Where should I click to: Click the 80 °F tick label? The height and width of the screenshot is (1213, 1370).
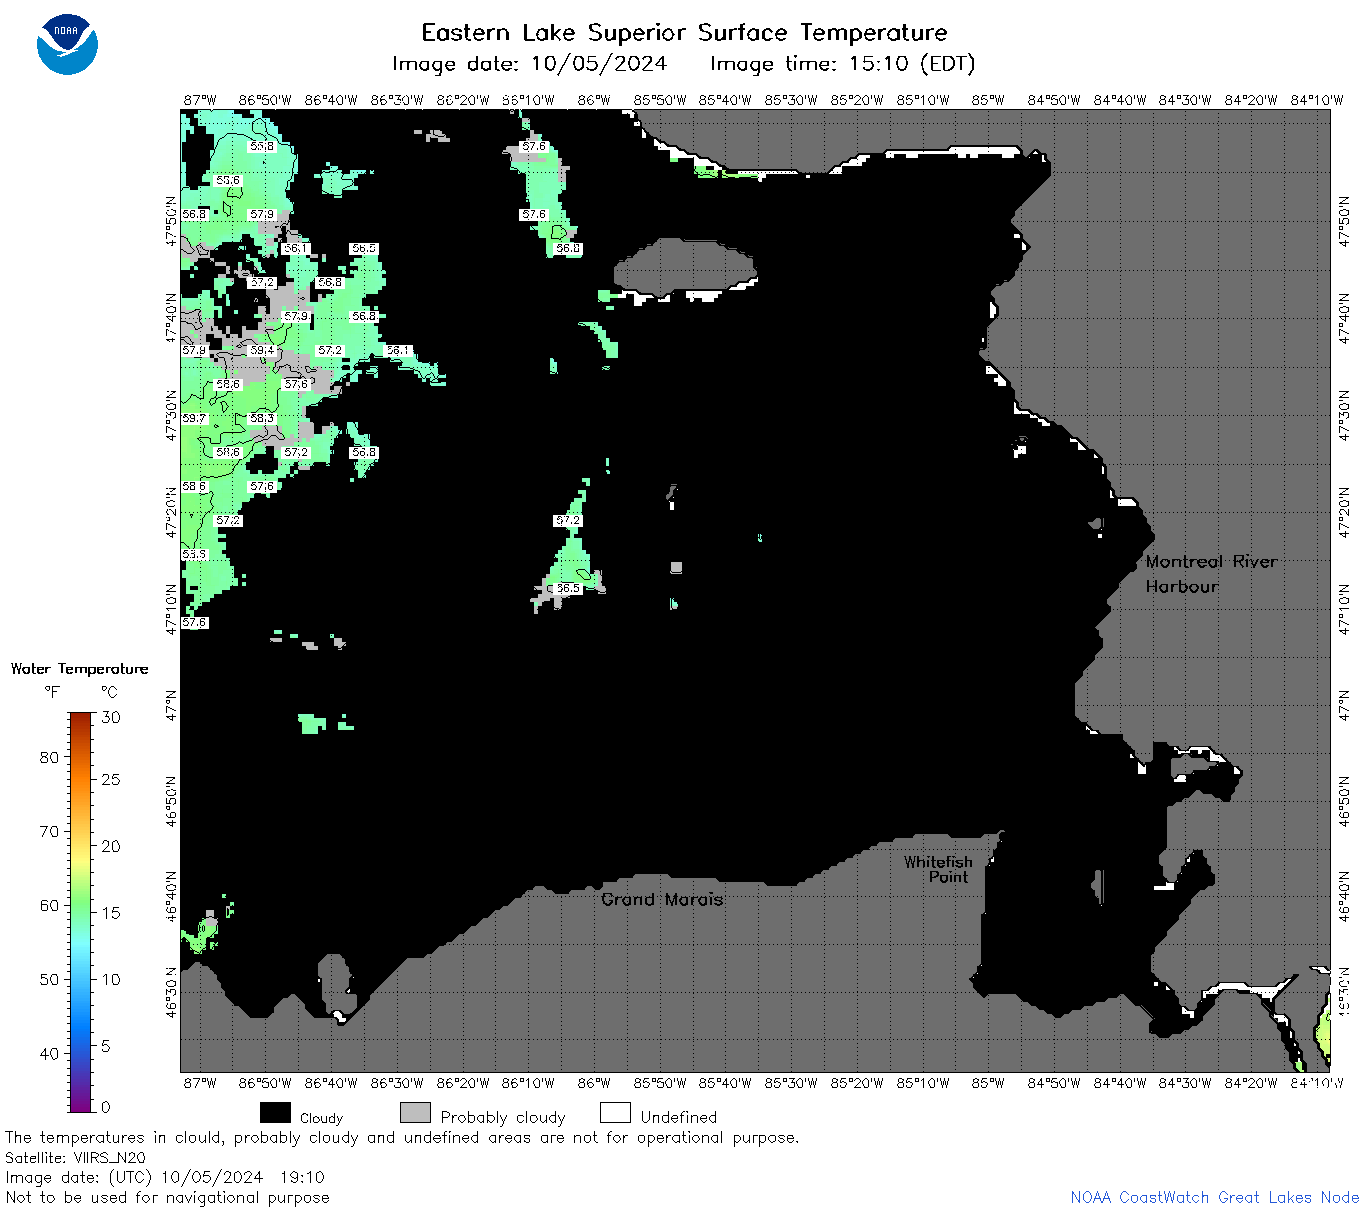coord(49,757)
